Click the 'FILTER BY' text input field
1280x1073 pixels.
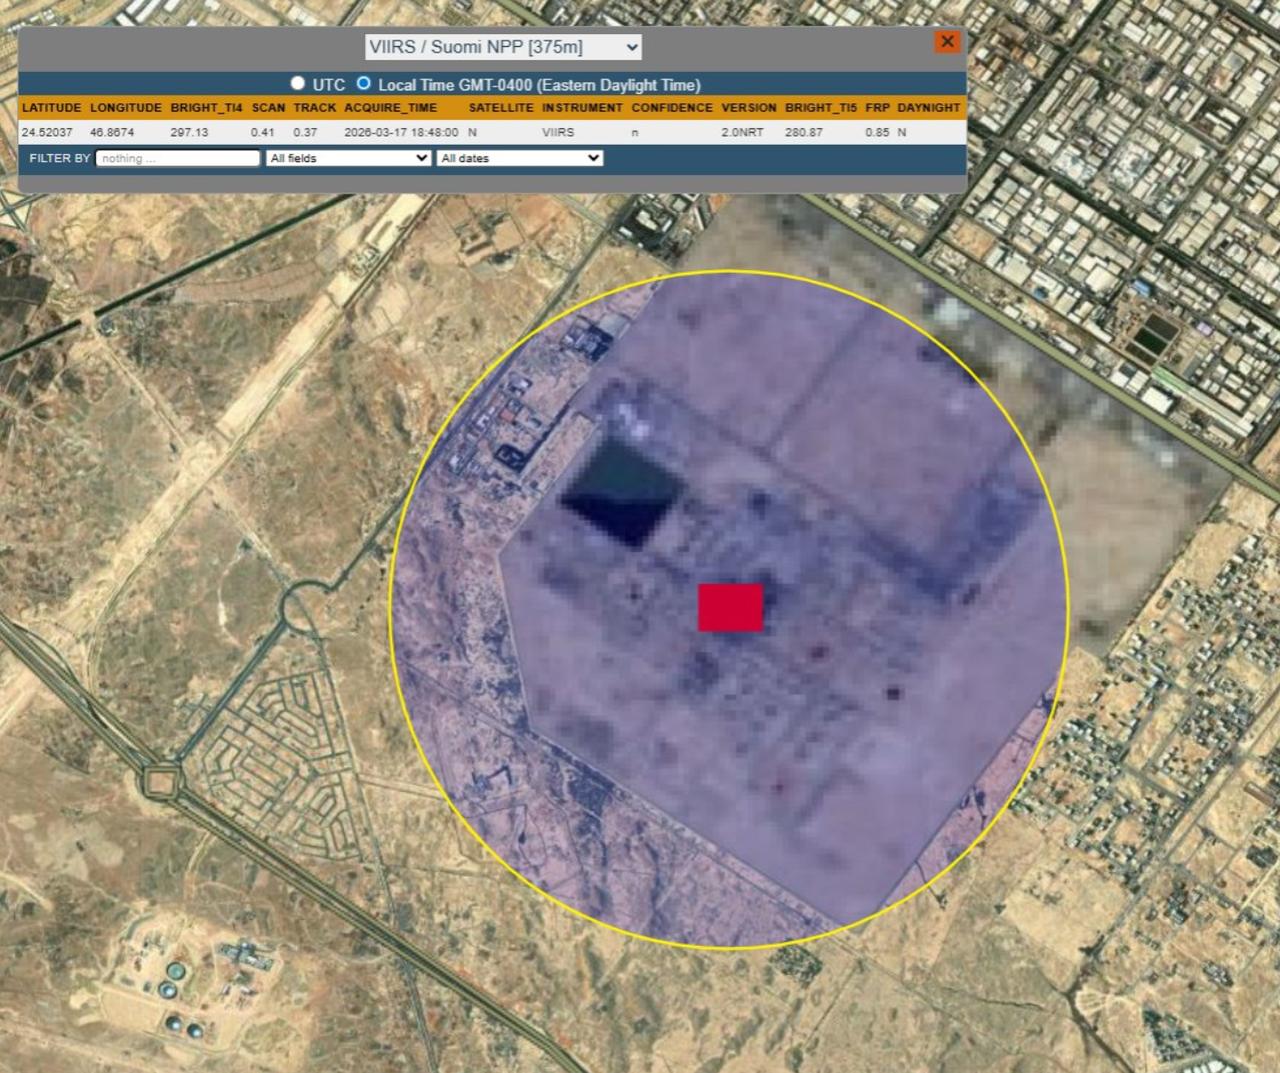click(x=178, y=158)
